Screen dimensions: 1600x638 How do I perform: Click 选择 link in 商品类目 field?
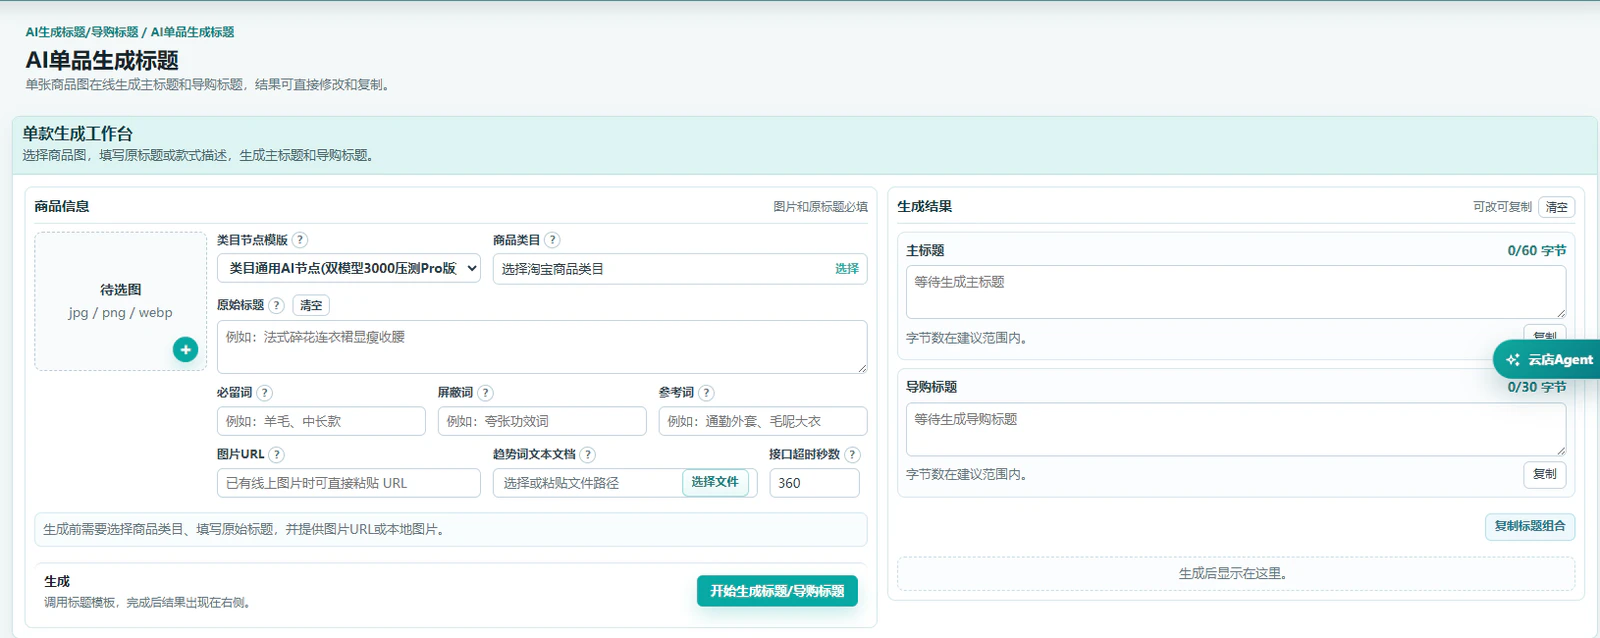tap(847, 269)
